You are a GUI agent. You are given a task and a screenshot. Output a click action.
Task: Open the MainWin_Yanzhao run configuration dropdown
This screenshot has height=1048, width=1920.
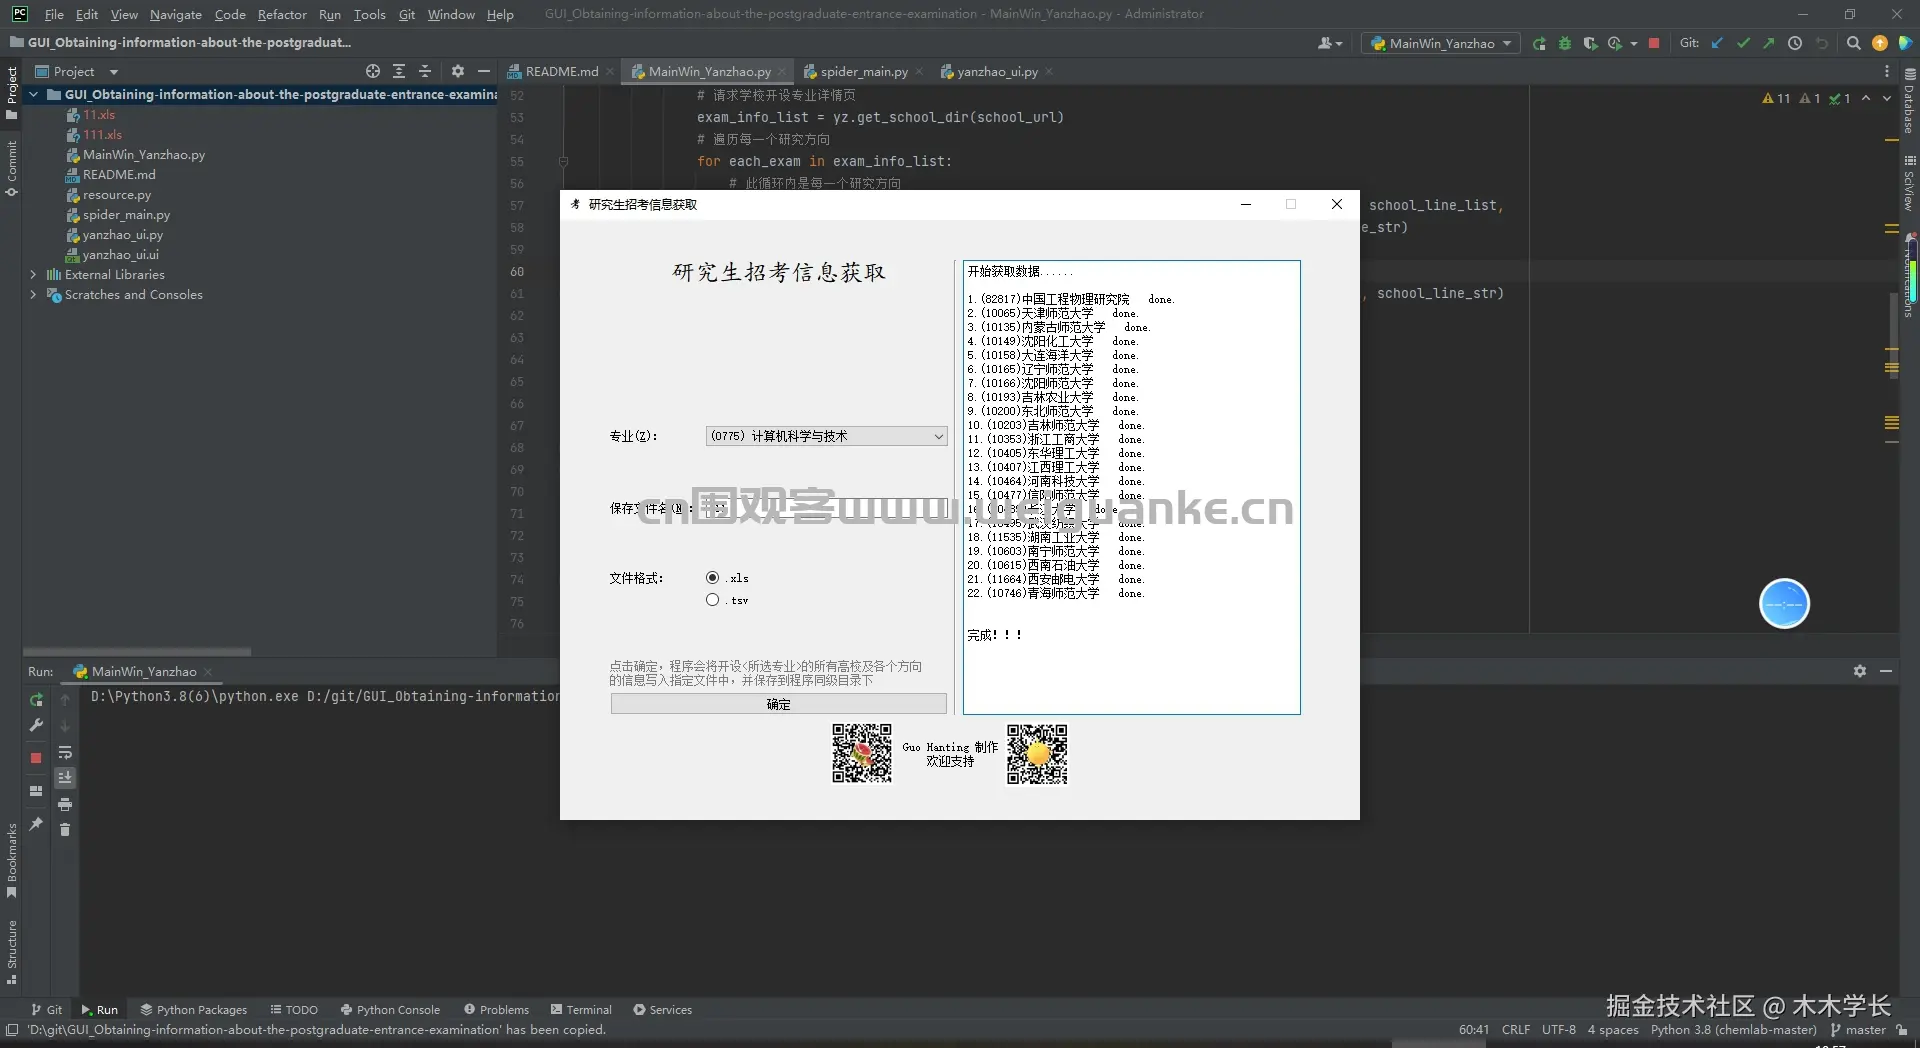coord(1441,43)
